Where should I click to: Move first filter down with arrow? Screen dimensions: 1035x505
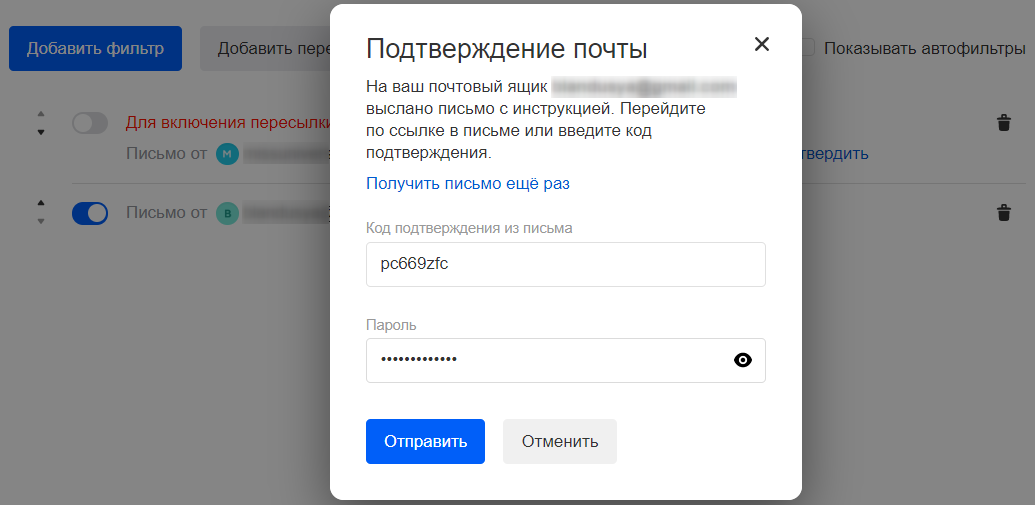pyautogui.click(x=40, y=132)
